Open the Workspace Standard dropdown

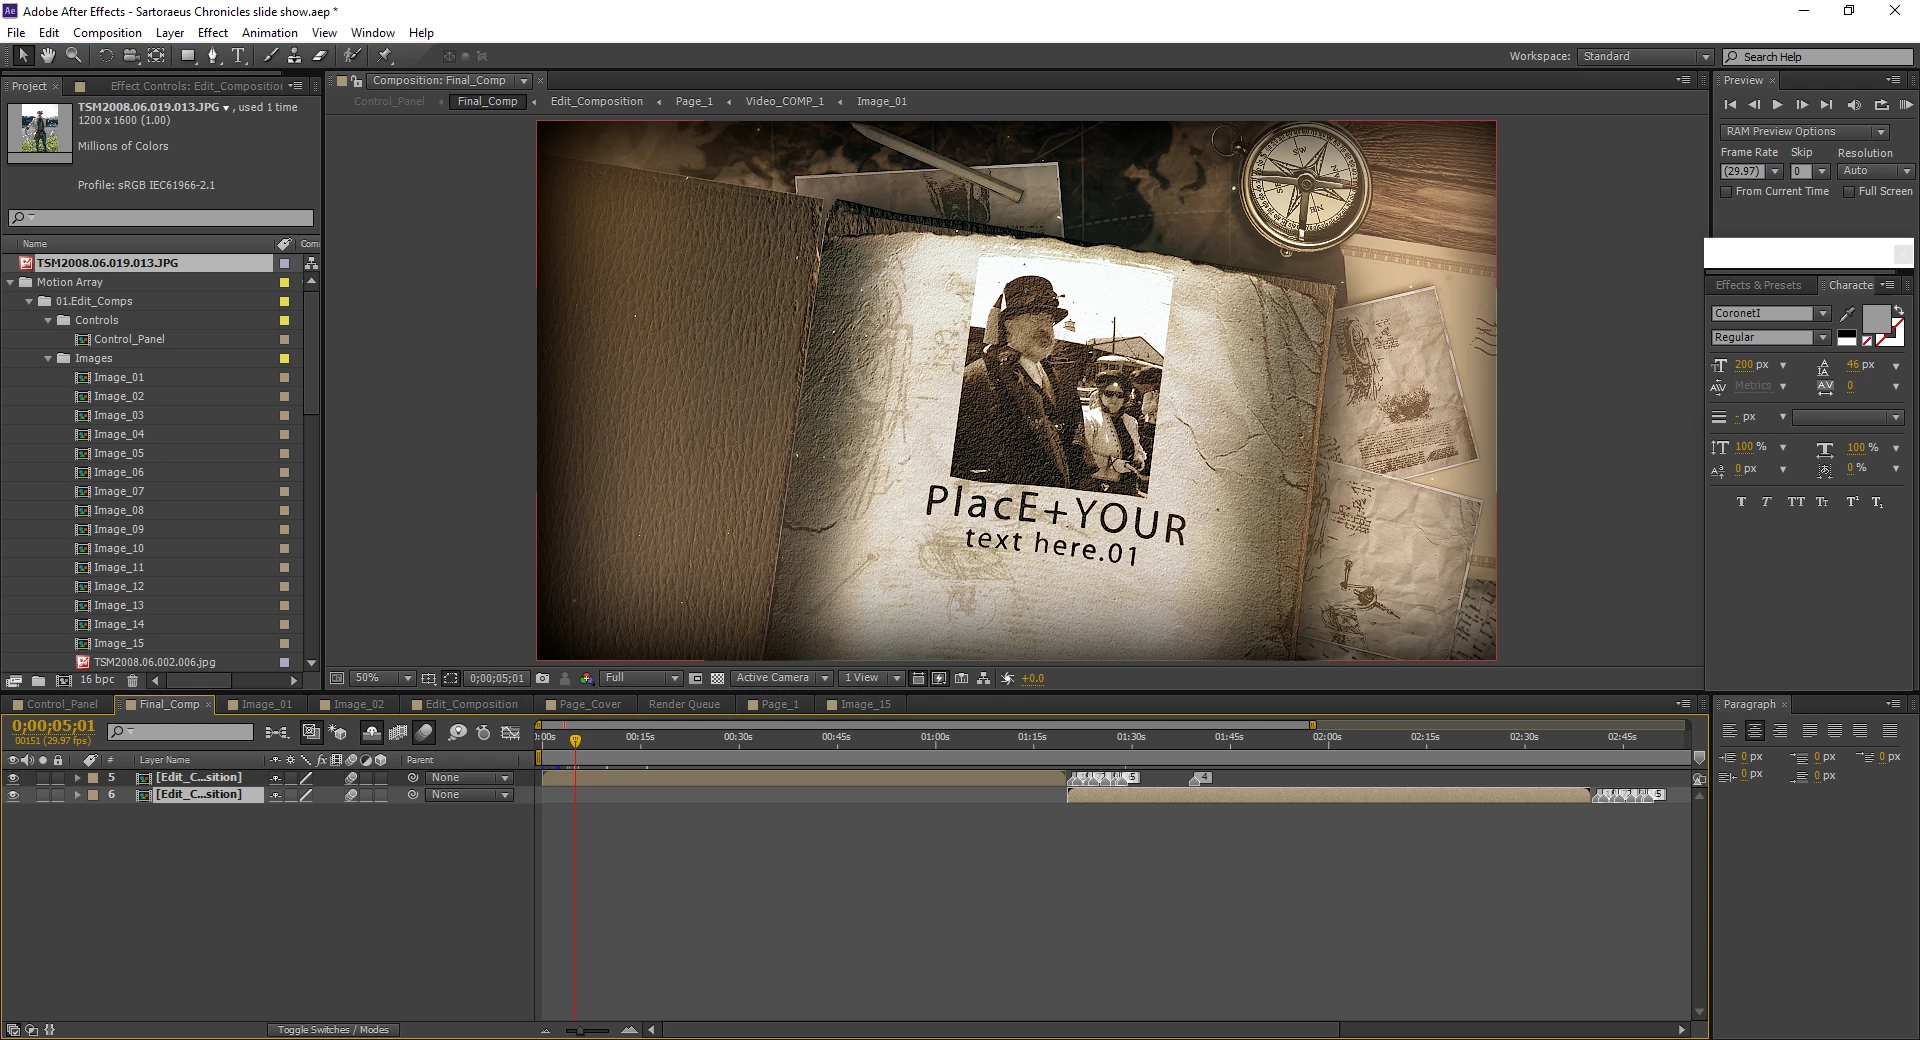[x=1646, y=57]
